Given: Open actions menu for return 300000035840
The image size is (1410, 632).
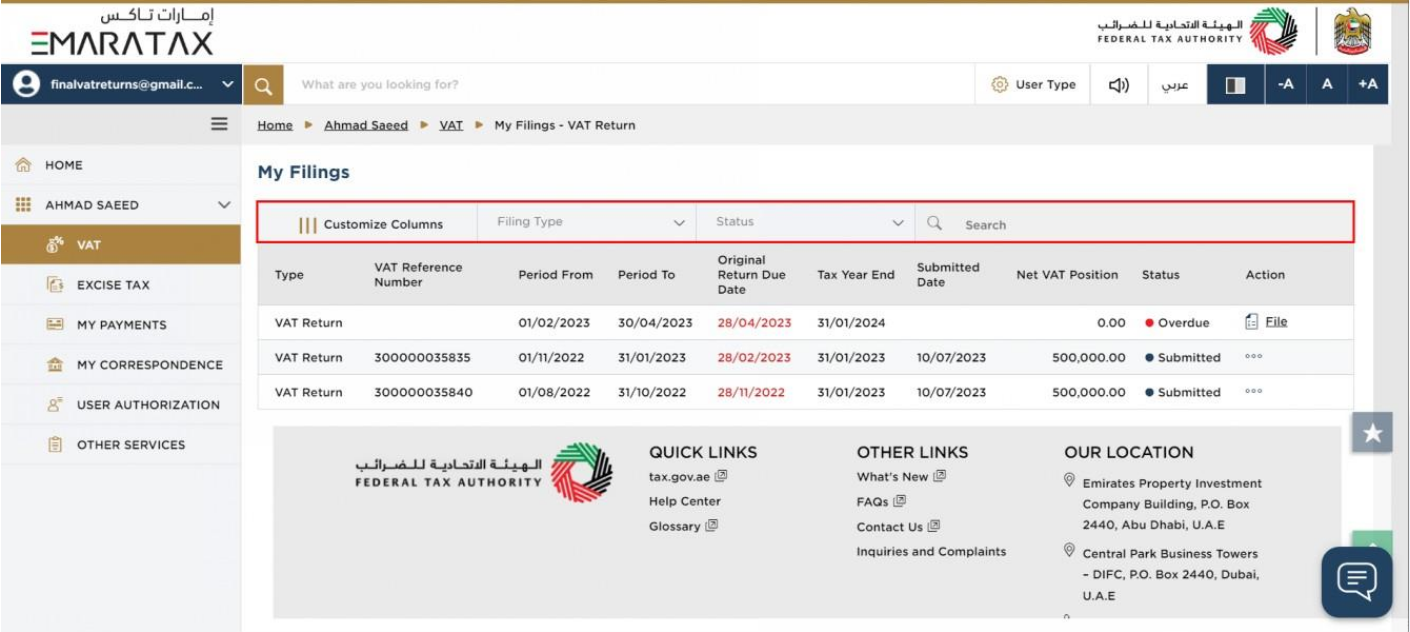Looking at the screenshot, I should point(1254,392).
